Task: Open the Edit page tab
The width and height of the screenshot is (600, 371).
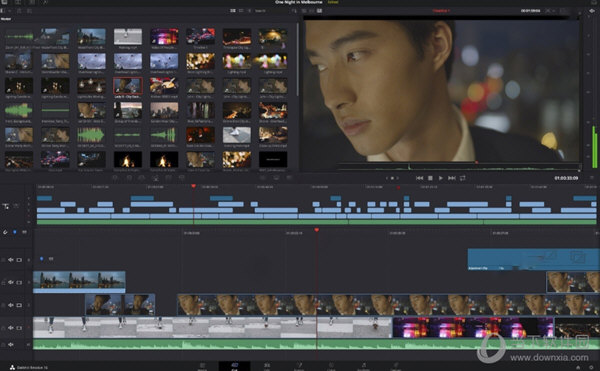Action: [267, 366]
